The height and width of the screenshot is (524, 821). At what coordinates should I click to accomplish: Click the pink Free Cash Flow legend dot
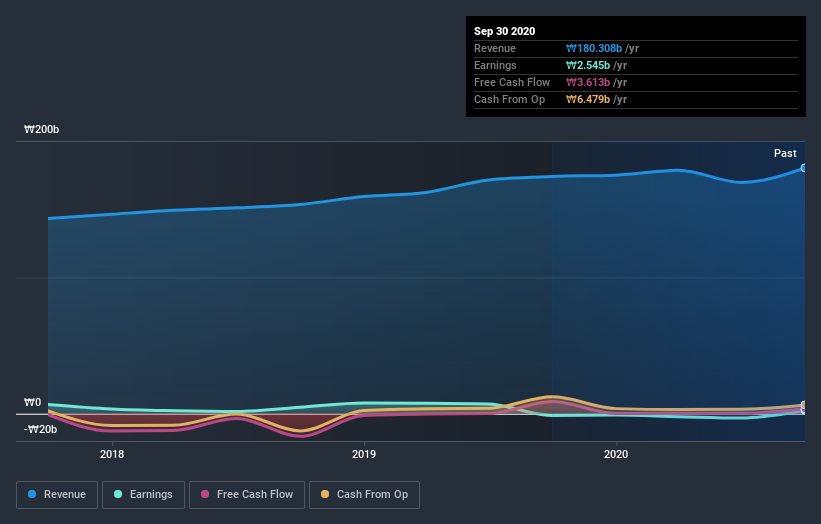point(205,494)
